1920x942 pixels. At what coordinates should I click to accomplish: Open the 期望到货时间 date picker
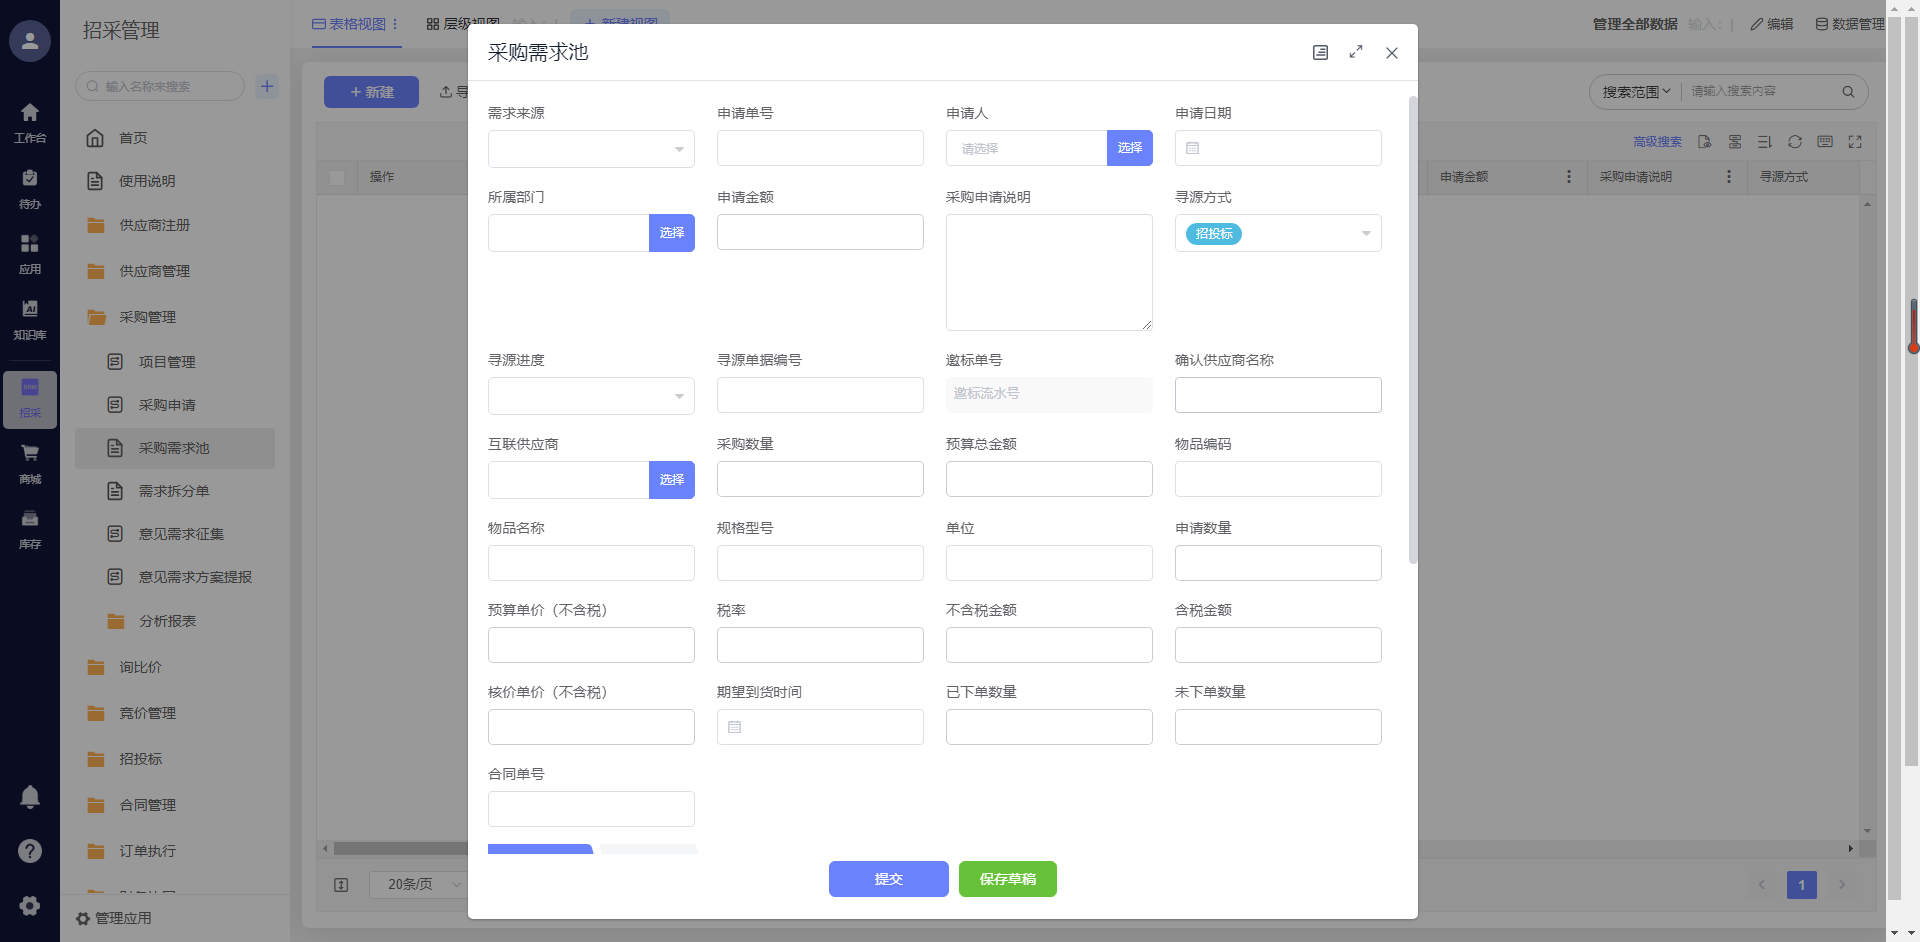click(735, 727)
